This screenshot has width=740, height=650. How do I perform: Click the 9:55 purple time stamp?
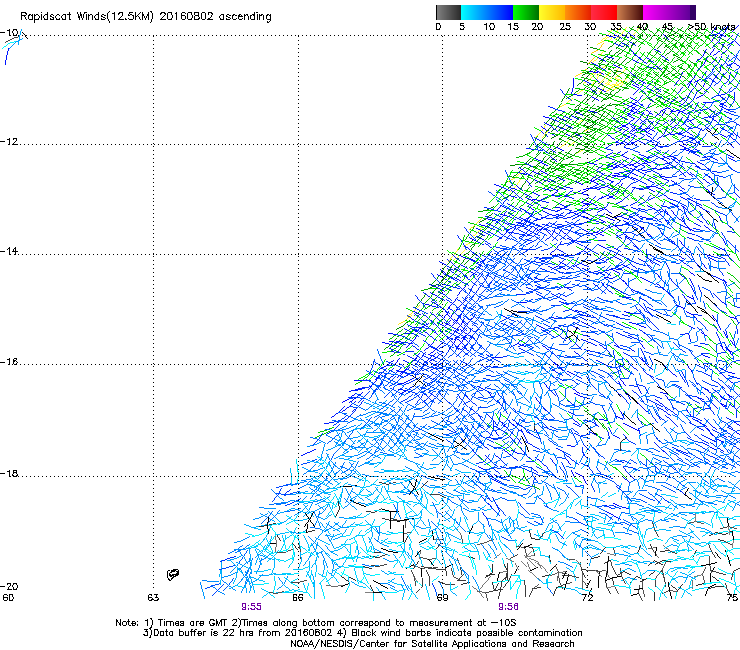pyautogui.click(x=251, y=607)
